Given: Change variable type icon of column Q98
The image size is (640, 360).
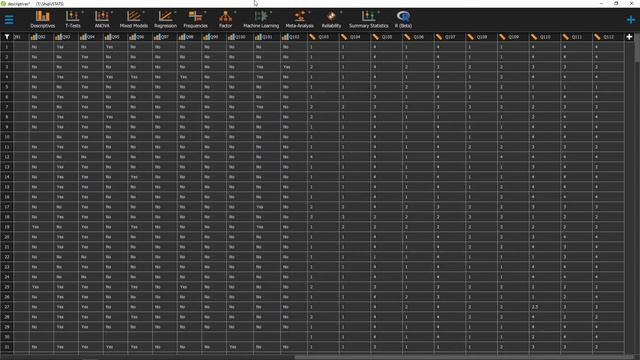Looking at the screenshot, I should coord(182,37).
